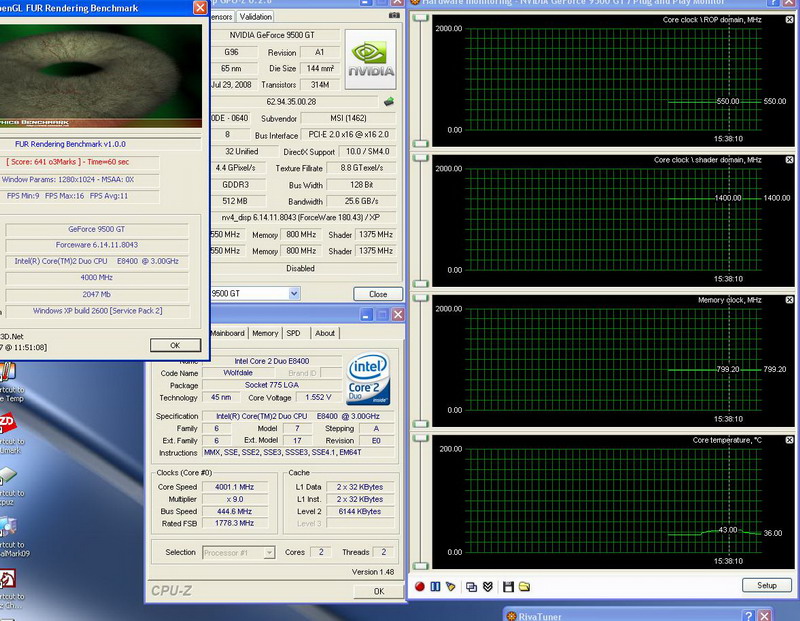Click the Bus Speed 444.6 MHz value

tap(235, 511)
